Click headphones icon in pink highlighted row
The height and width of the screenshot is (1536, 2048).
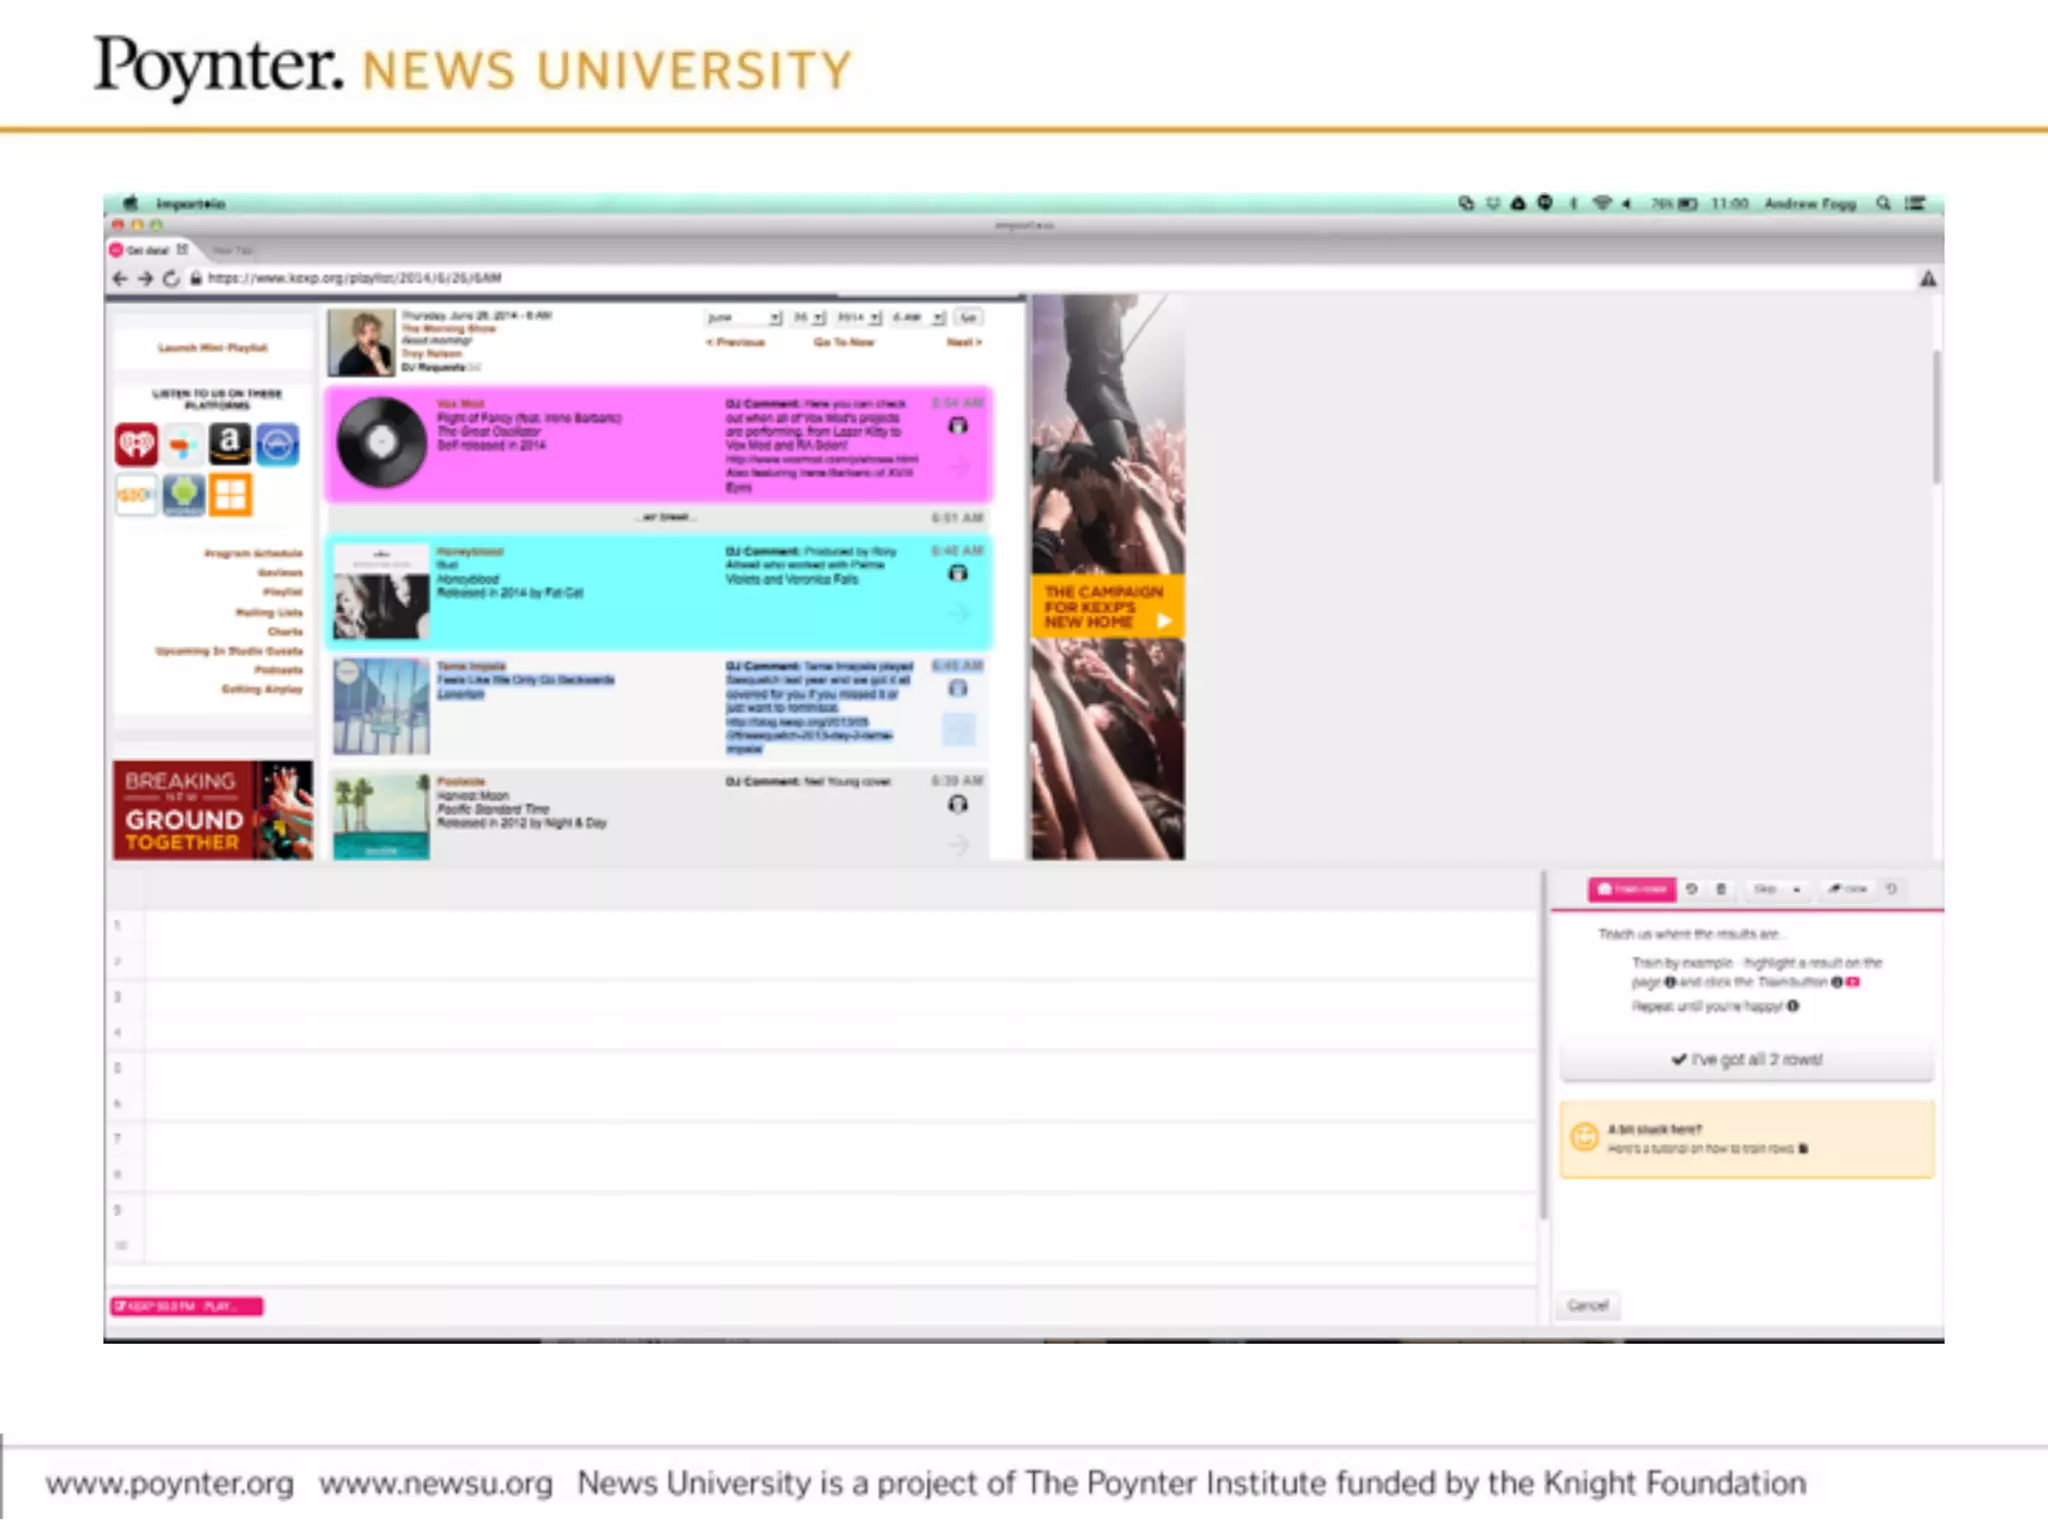(958, 427)
